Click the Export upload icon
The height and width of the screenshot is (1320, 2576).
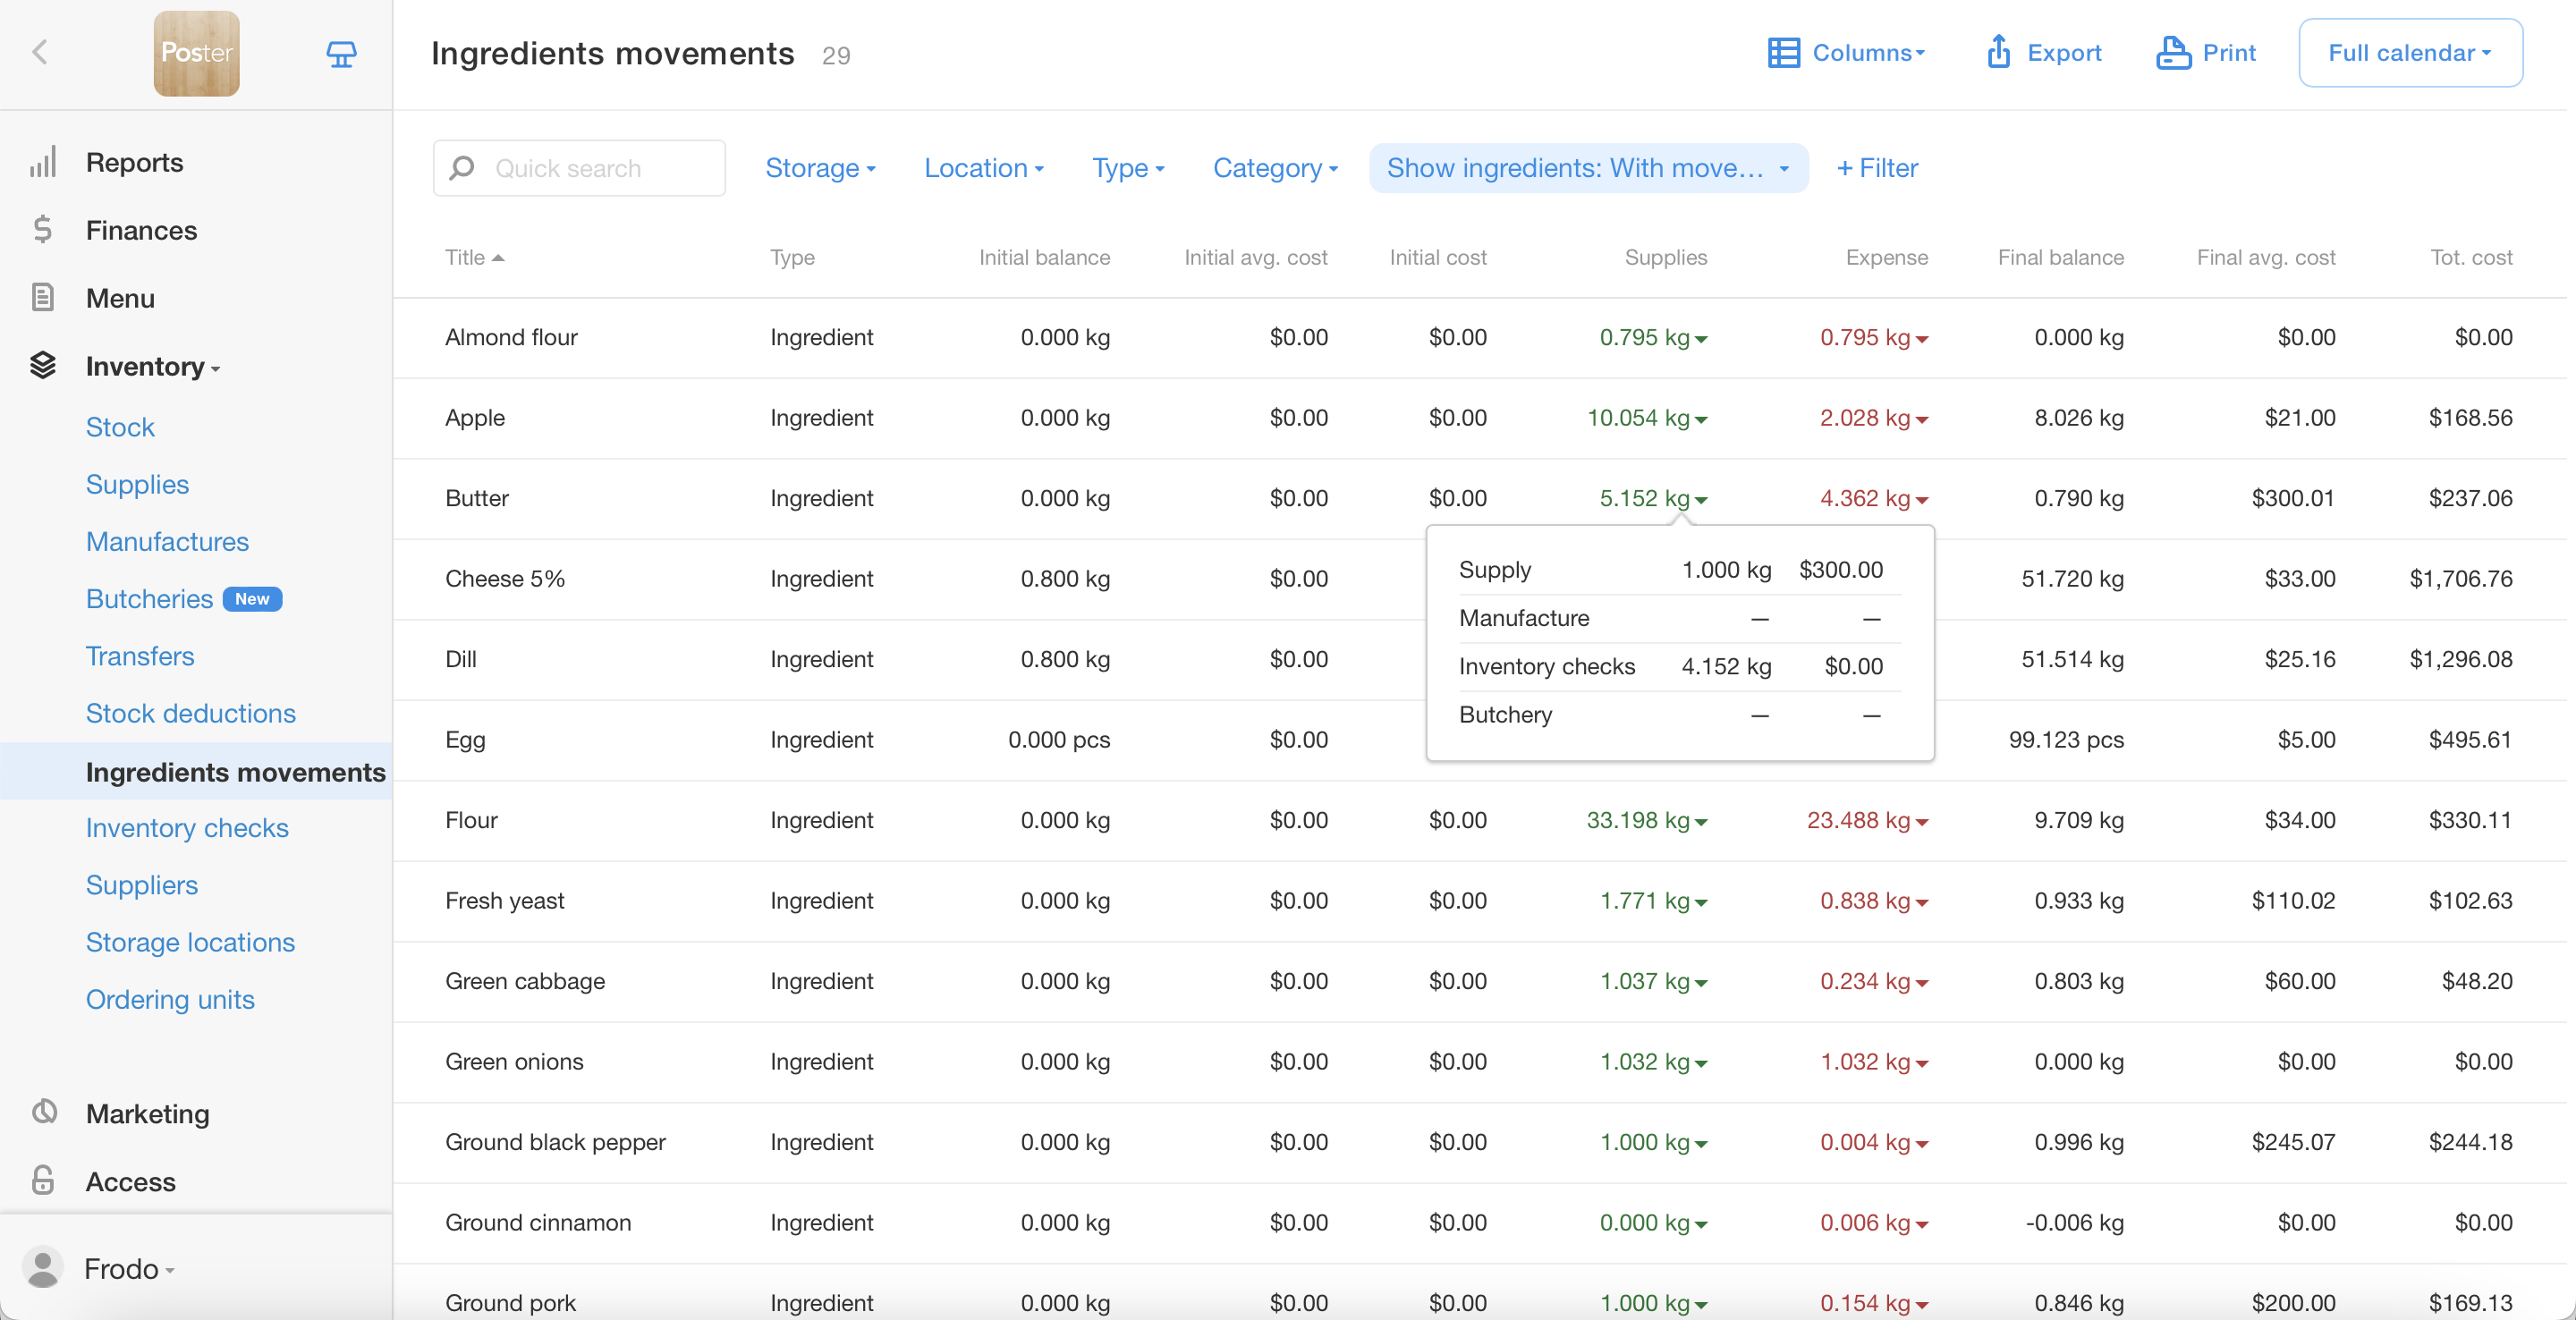pyautogui.click(x=1998, y=52)
